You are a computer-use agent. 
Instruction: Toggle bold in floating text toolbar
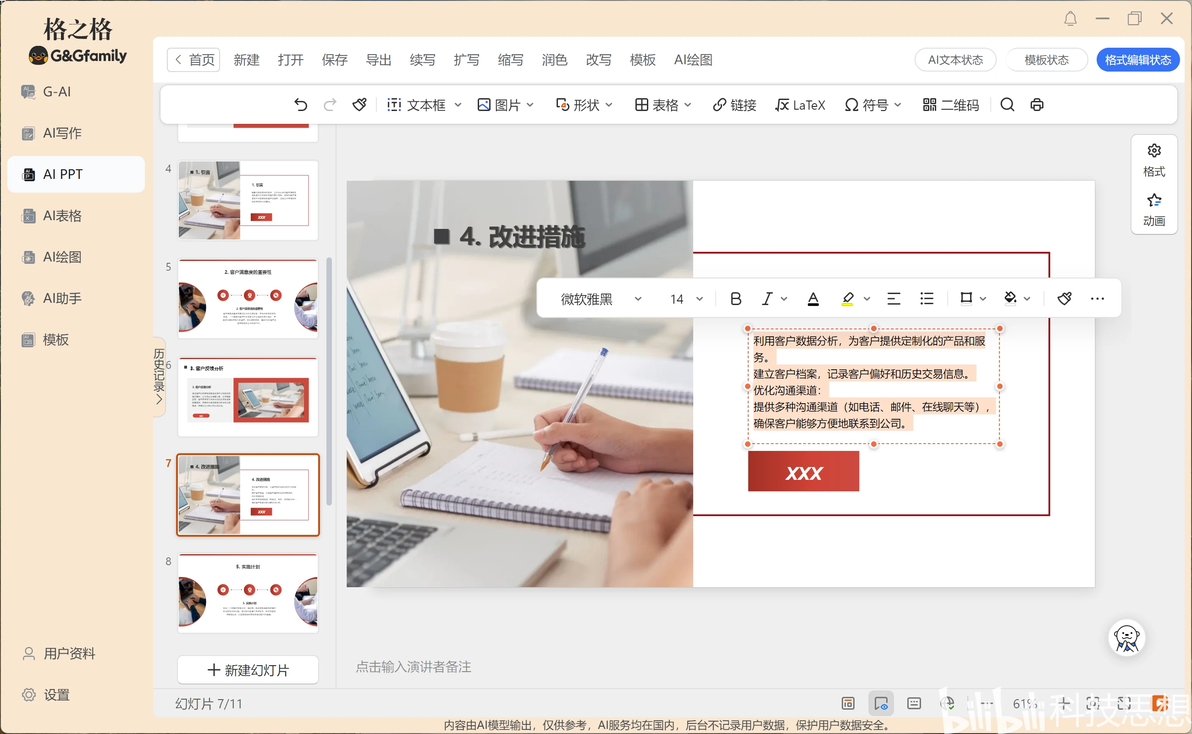point(736,299)
